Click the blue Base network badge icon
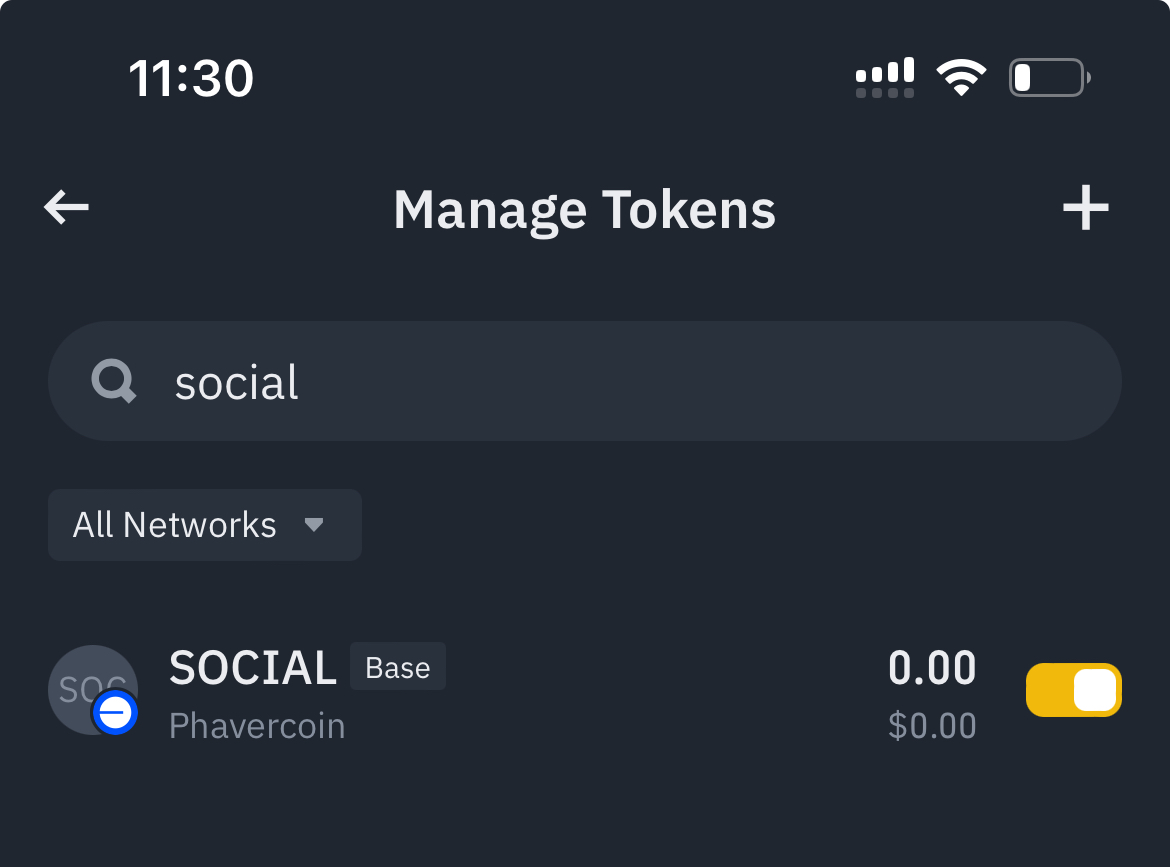Image resolution: width=1170 pixels, height=867 pixels. pos(115,713)
